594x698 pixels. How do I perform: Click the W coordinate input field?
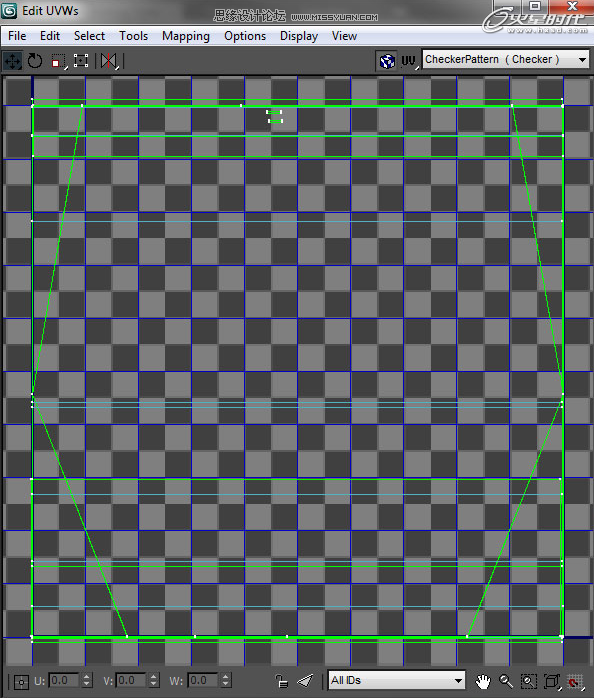click(x=203, y=680)
